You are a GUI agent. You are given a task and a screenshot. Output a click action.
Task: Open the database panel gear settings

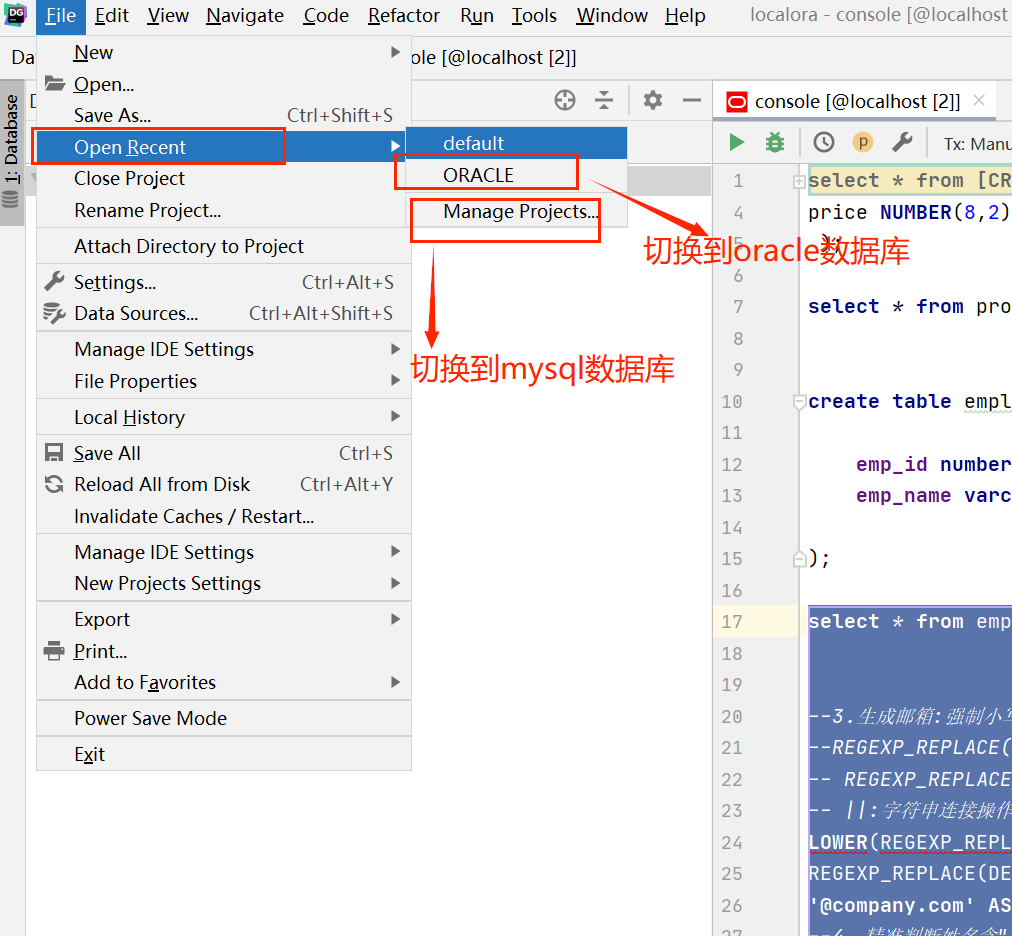[653, 100]
